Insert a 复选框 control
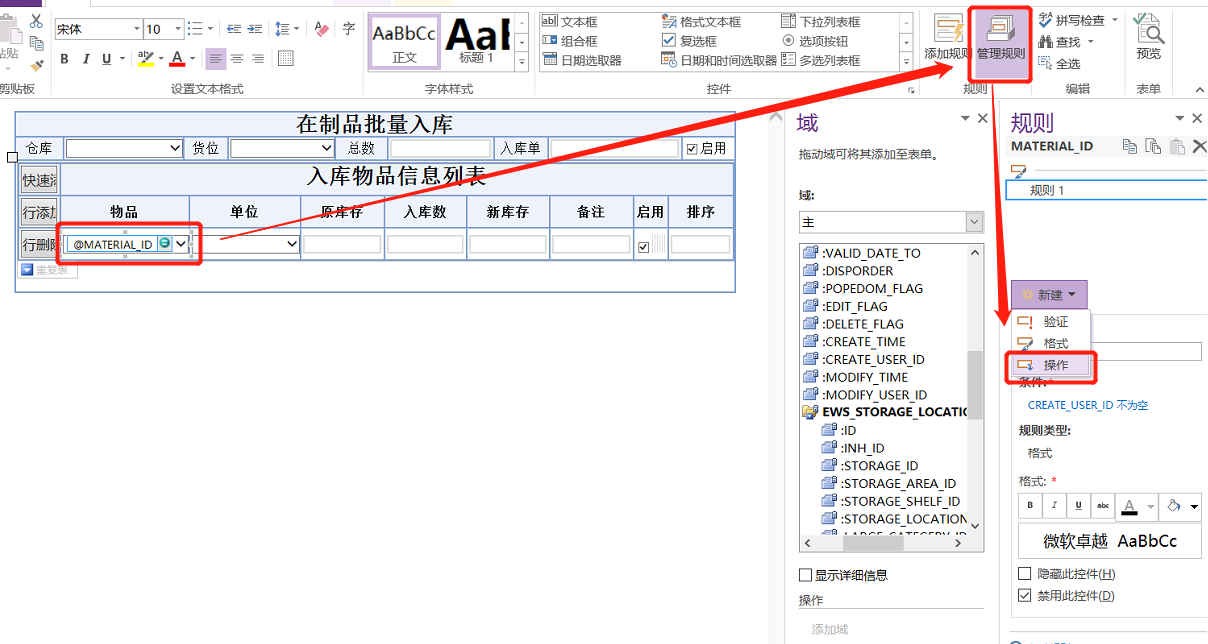This screenshot has height=644, width=1208. [x=690, y=41]
